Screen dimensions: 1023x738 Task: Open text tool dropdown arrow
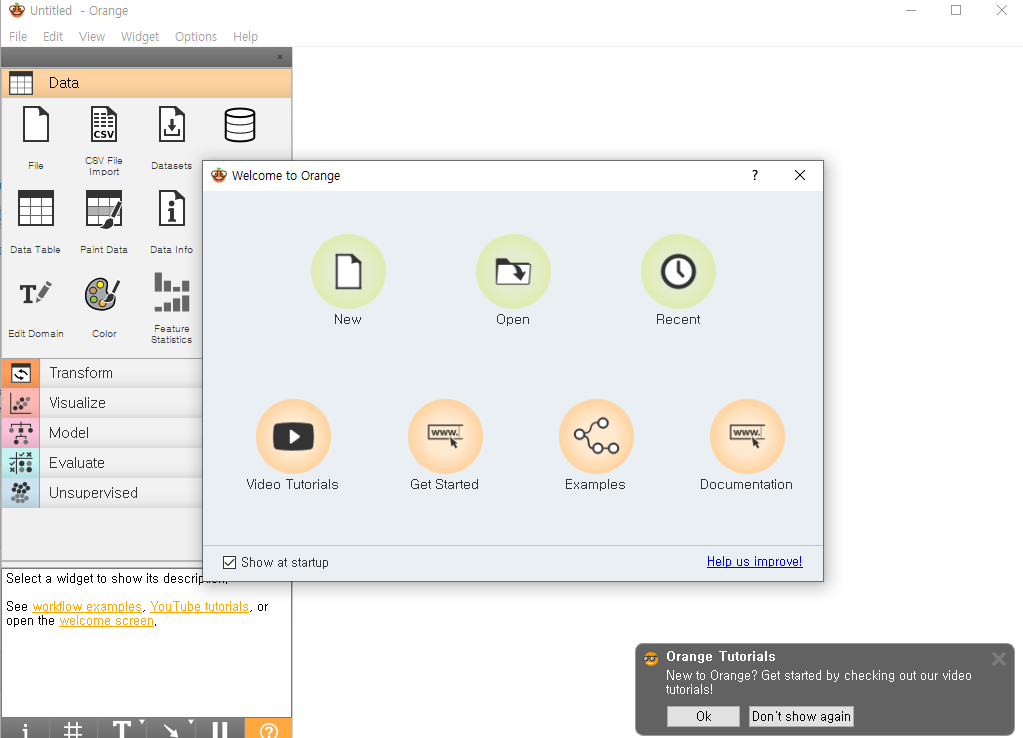coord(142,721)
